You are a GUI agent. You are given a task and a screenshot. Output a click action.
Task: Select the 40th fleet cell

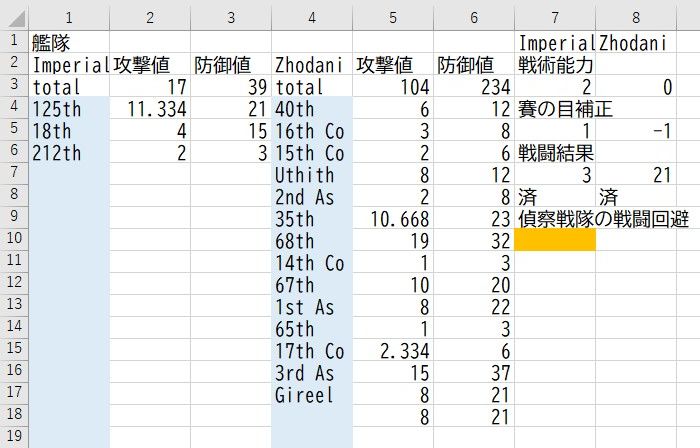point(312,108)
